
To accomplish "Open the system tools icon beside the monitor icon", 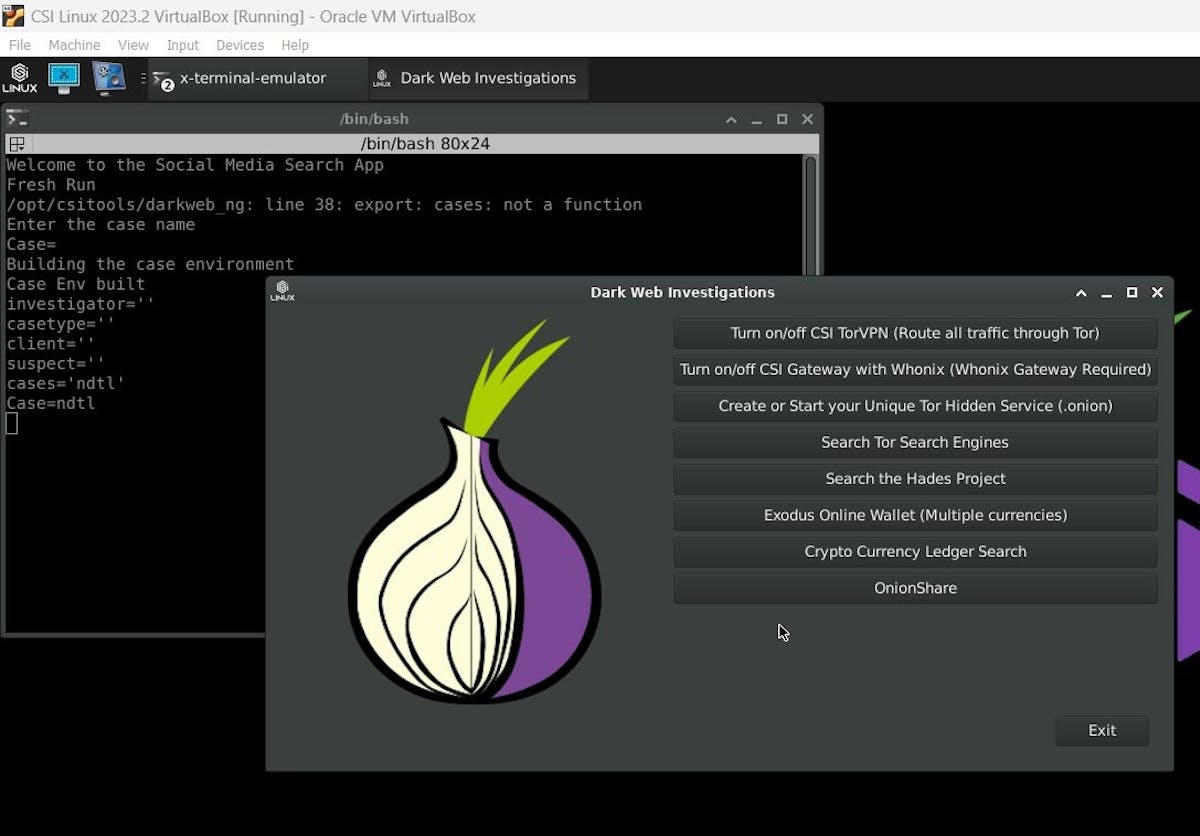I will pos(106,78).
